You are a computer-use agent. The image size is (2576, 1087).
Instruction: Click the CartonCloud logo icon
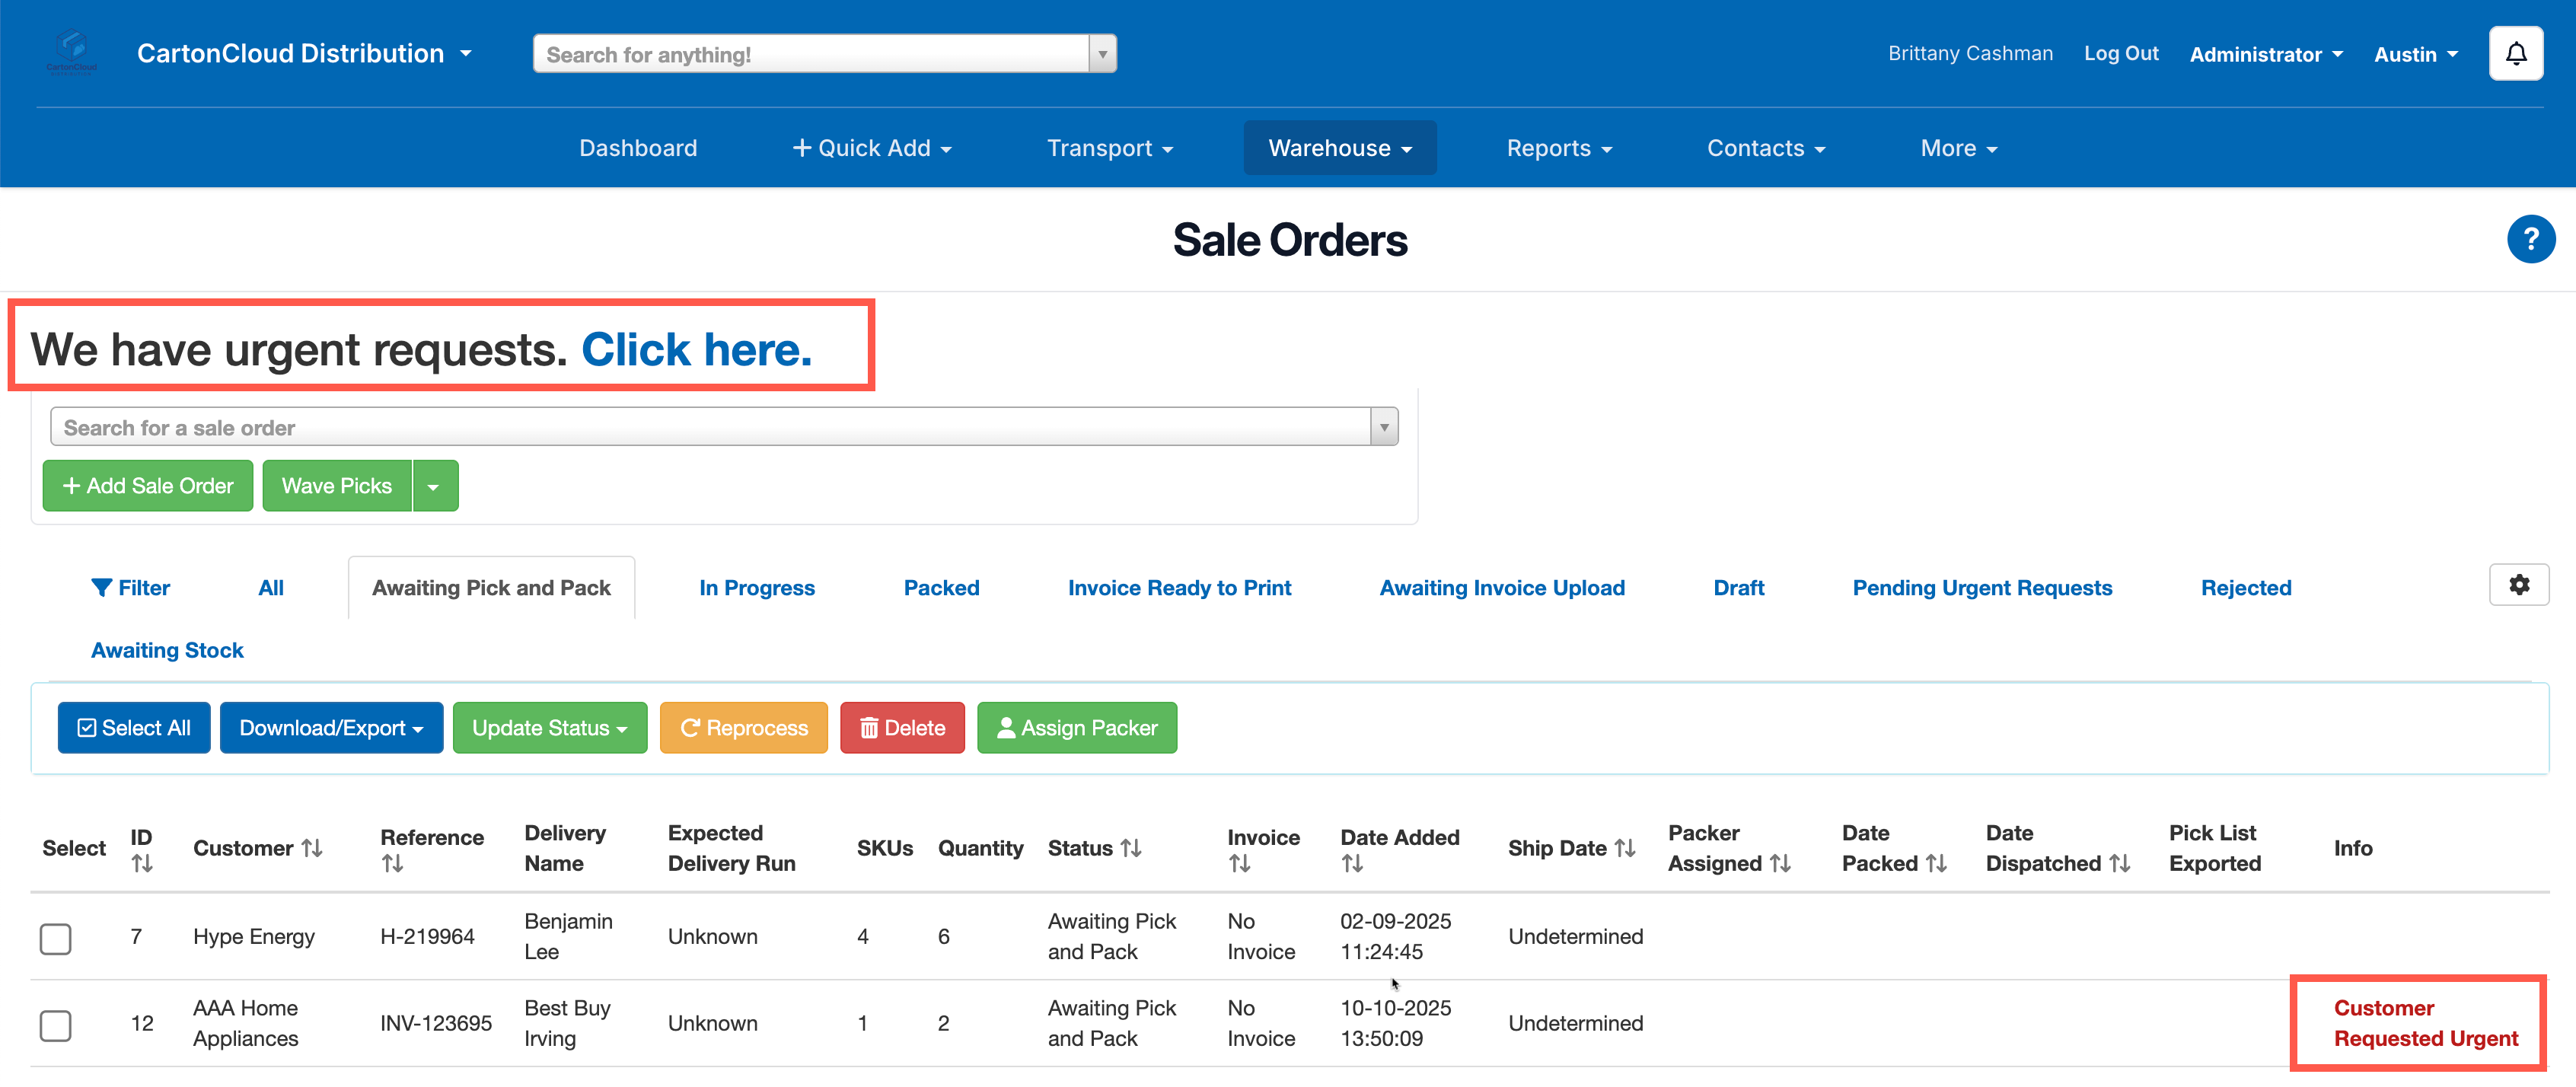tap(72, 52)
